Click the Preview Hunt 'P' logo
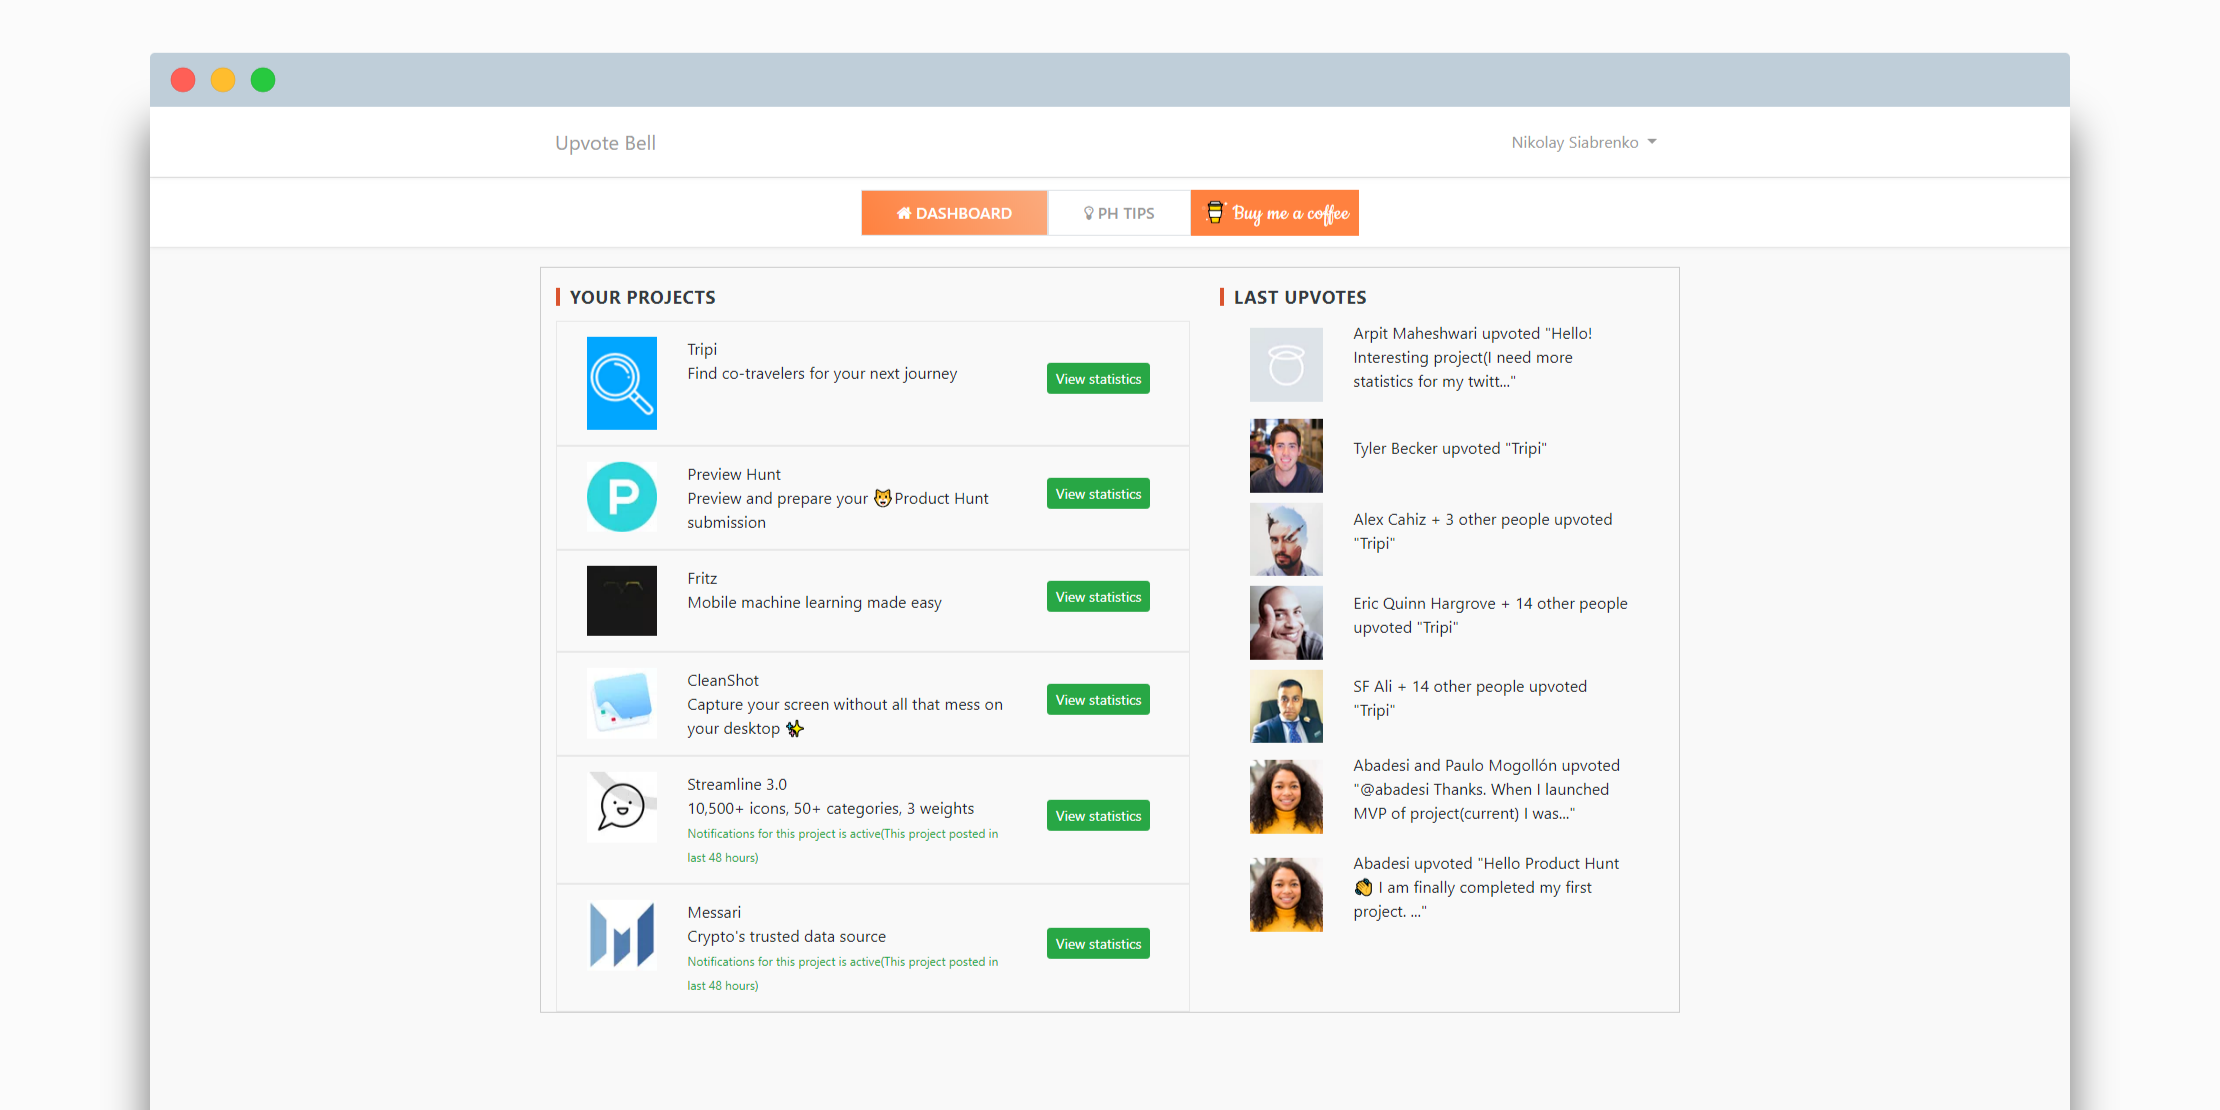 [x=621, y=496]
